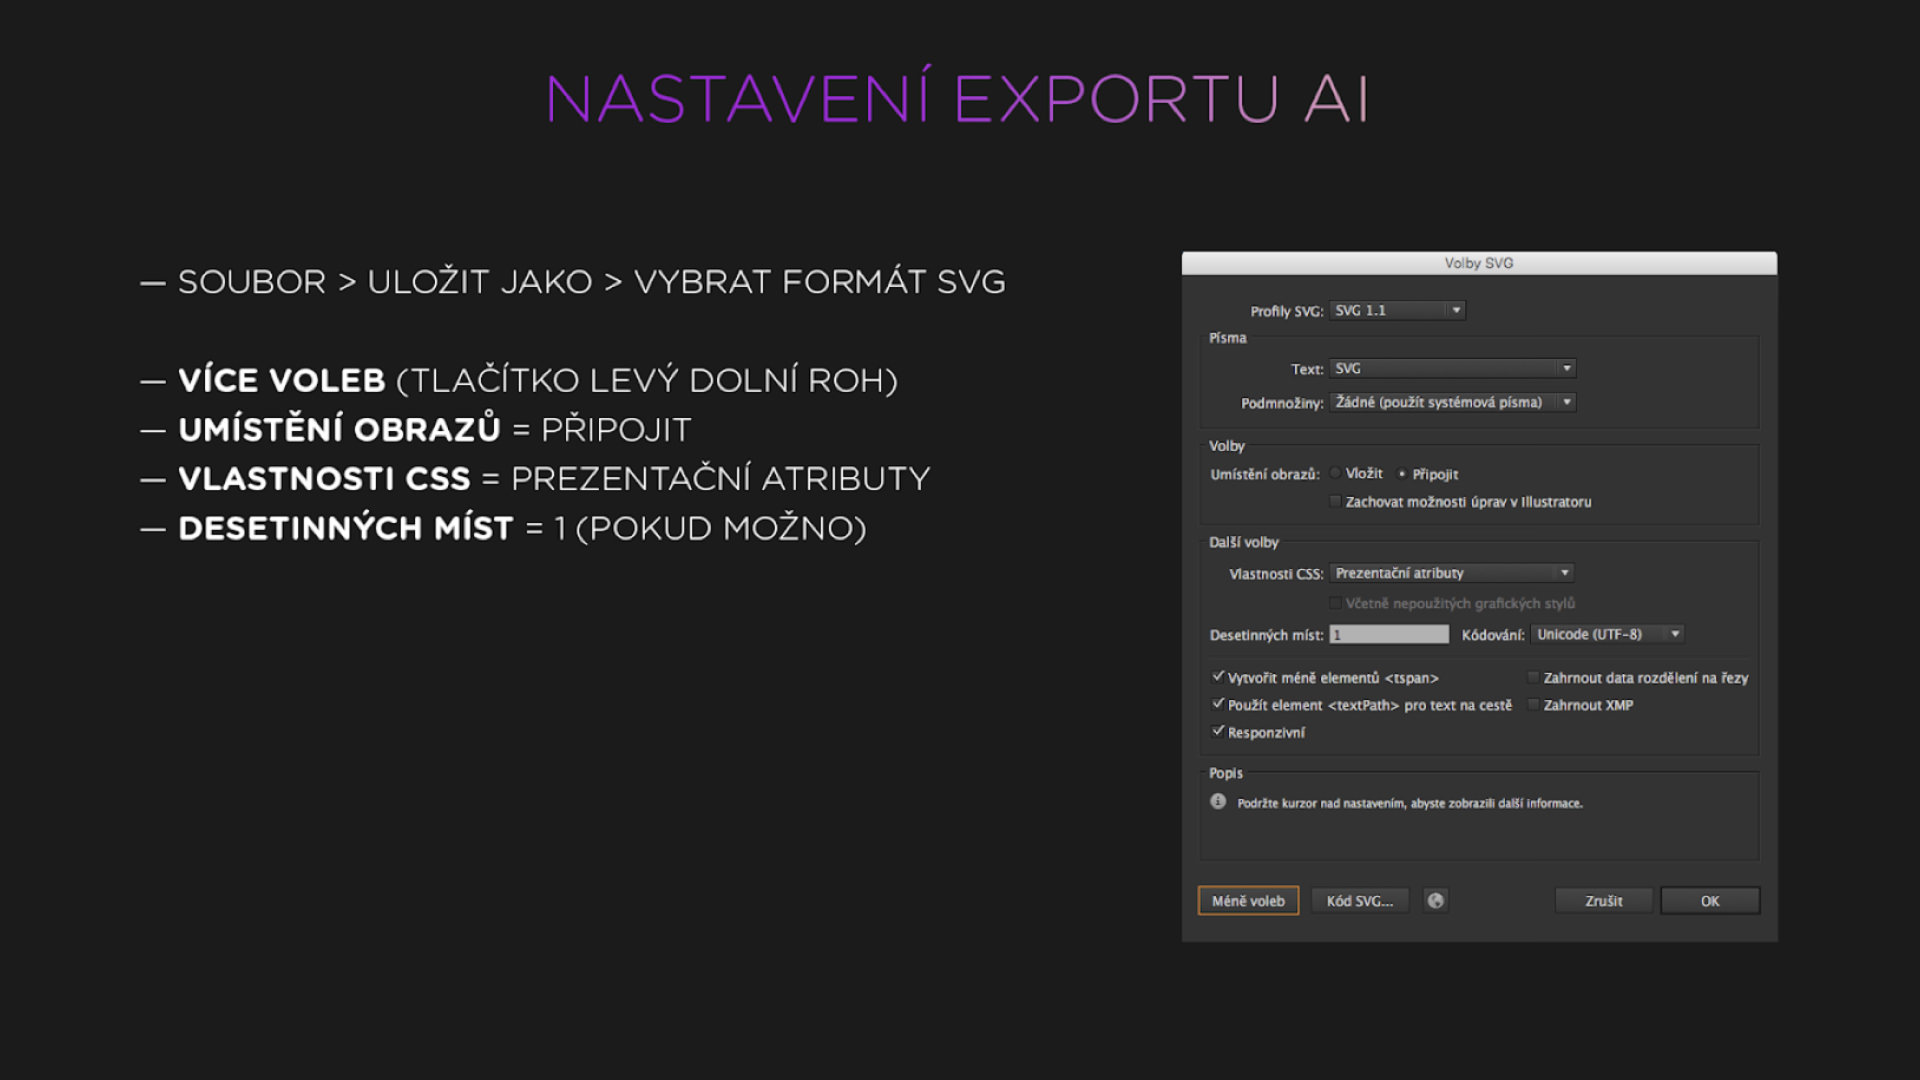Viewport: 1920px width, 1080px height.
Task: Uncheck Vytvořit méně elementů tspan
Action: (x=1218, y=677)
